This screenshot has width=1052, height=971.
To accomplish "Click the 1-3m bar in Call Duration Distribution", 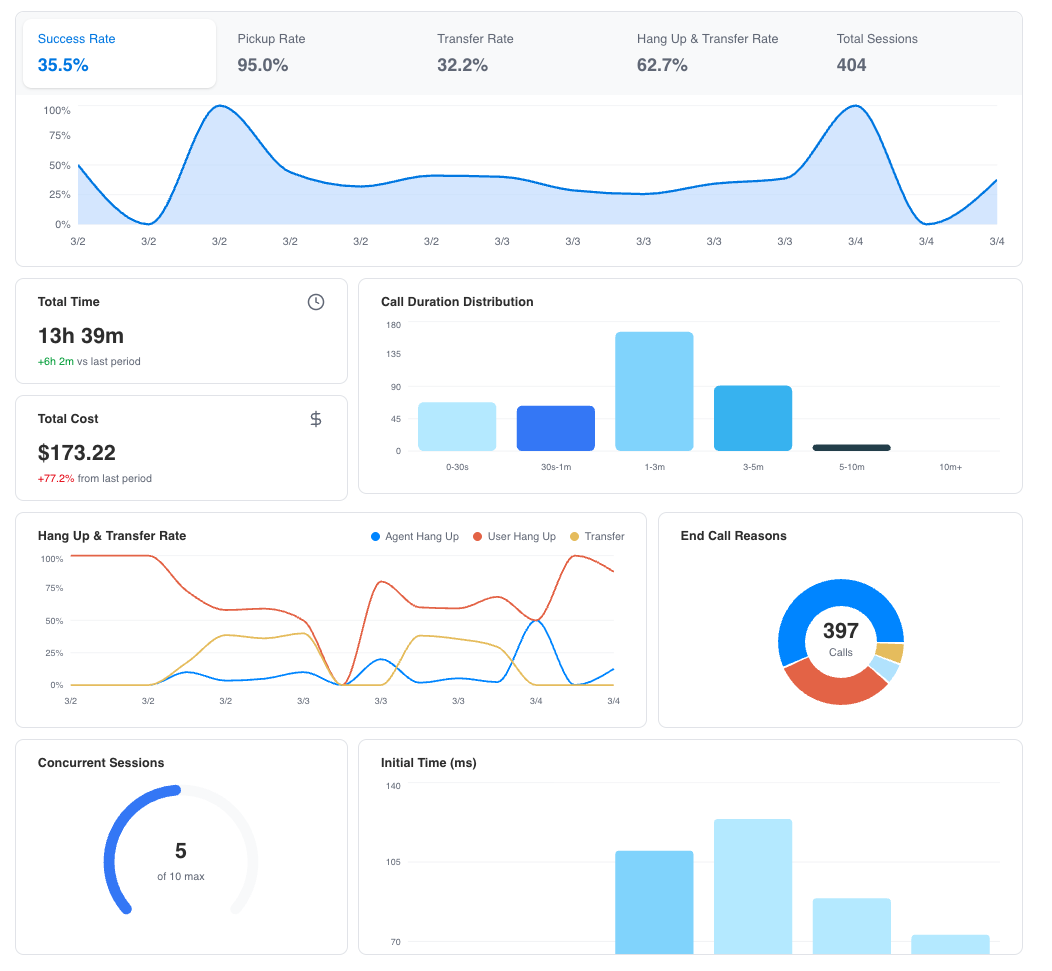I will (x=654, y=390).
